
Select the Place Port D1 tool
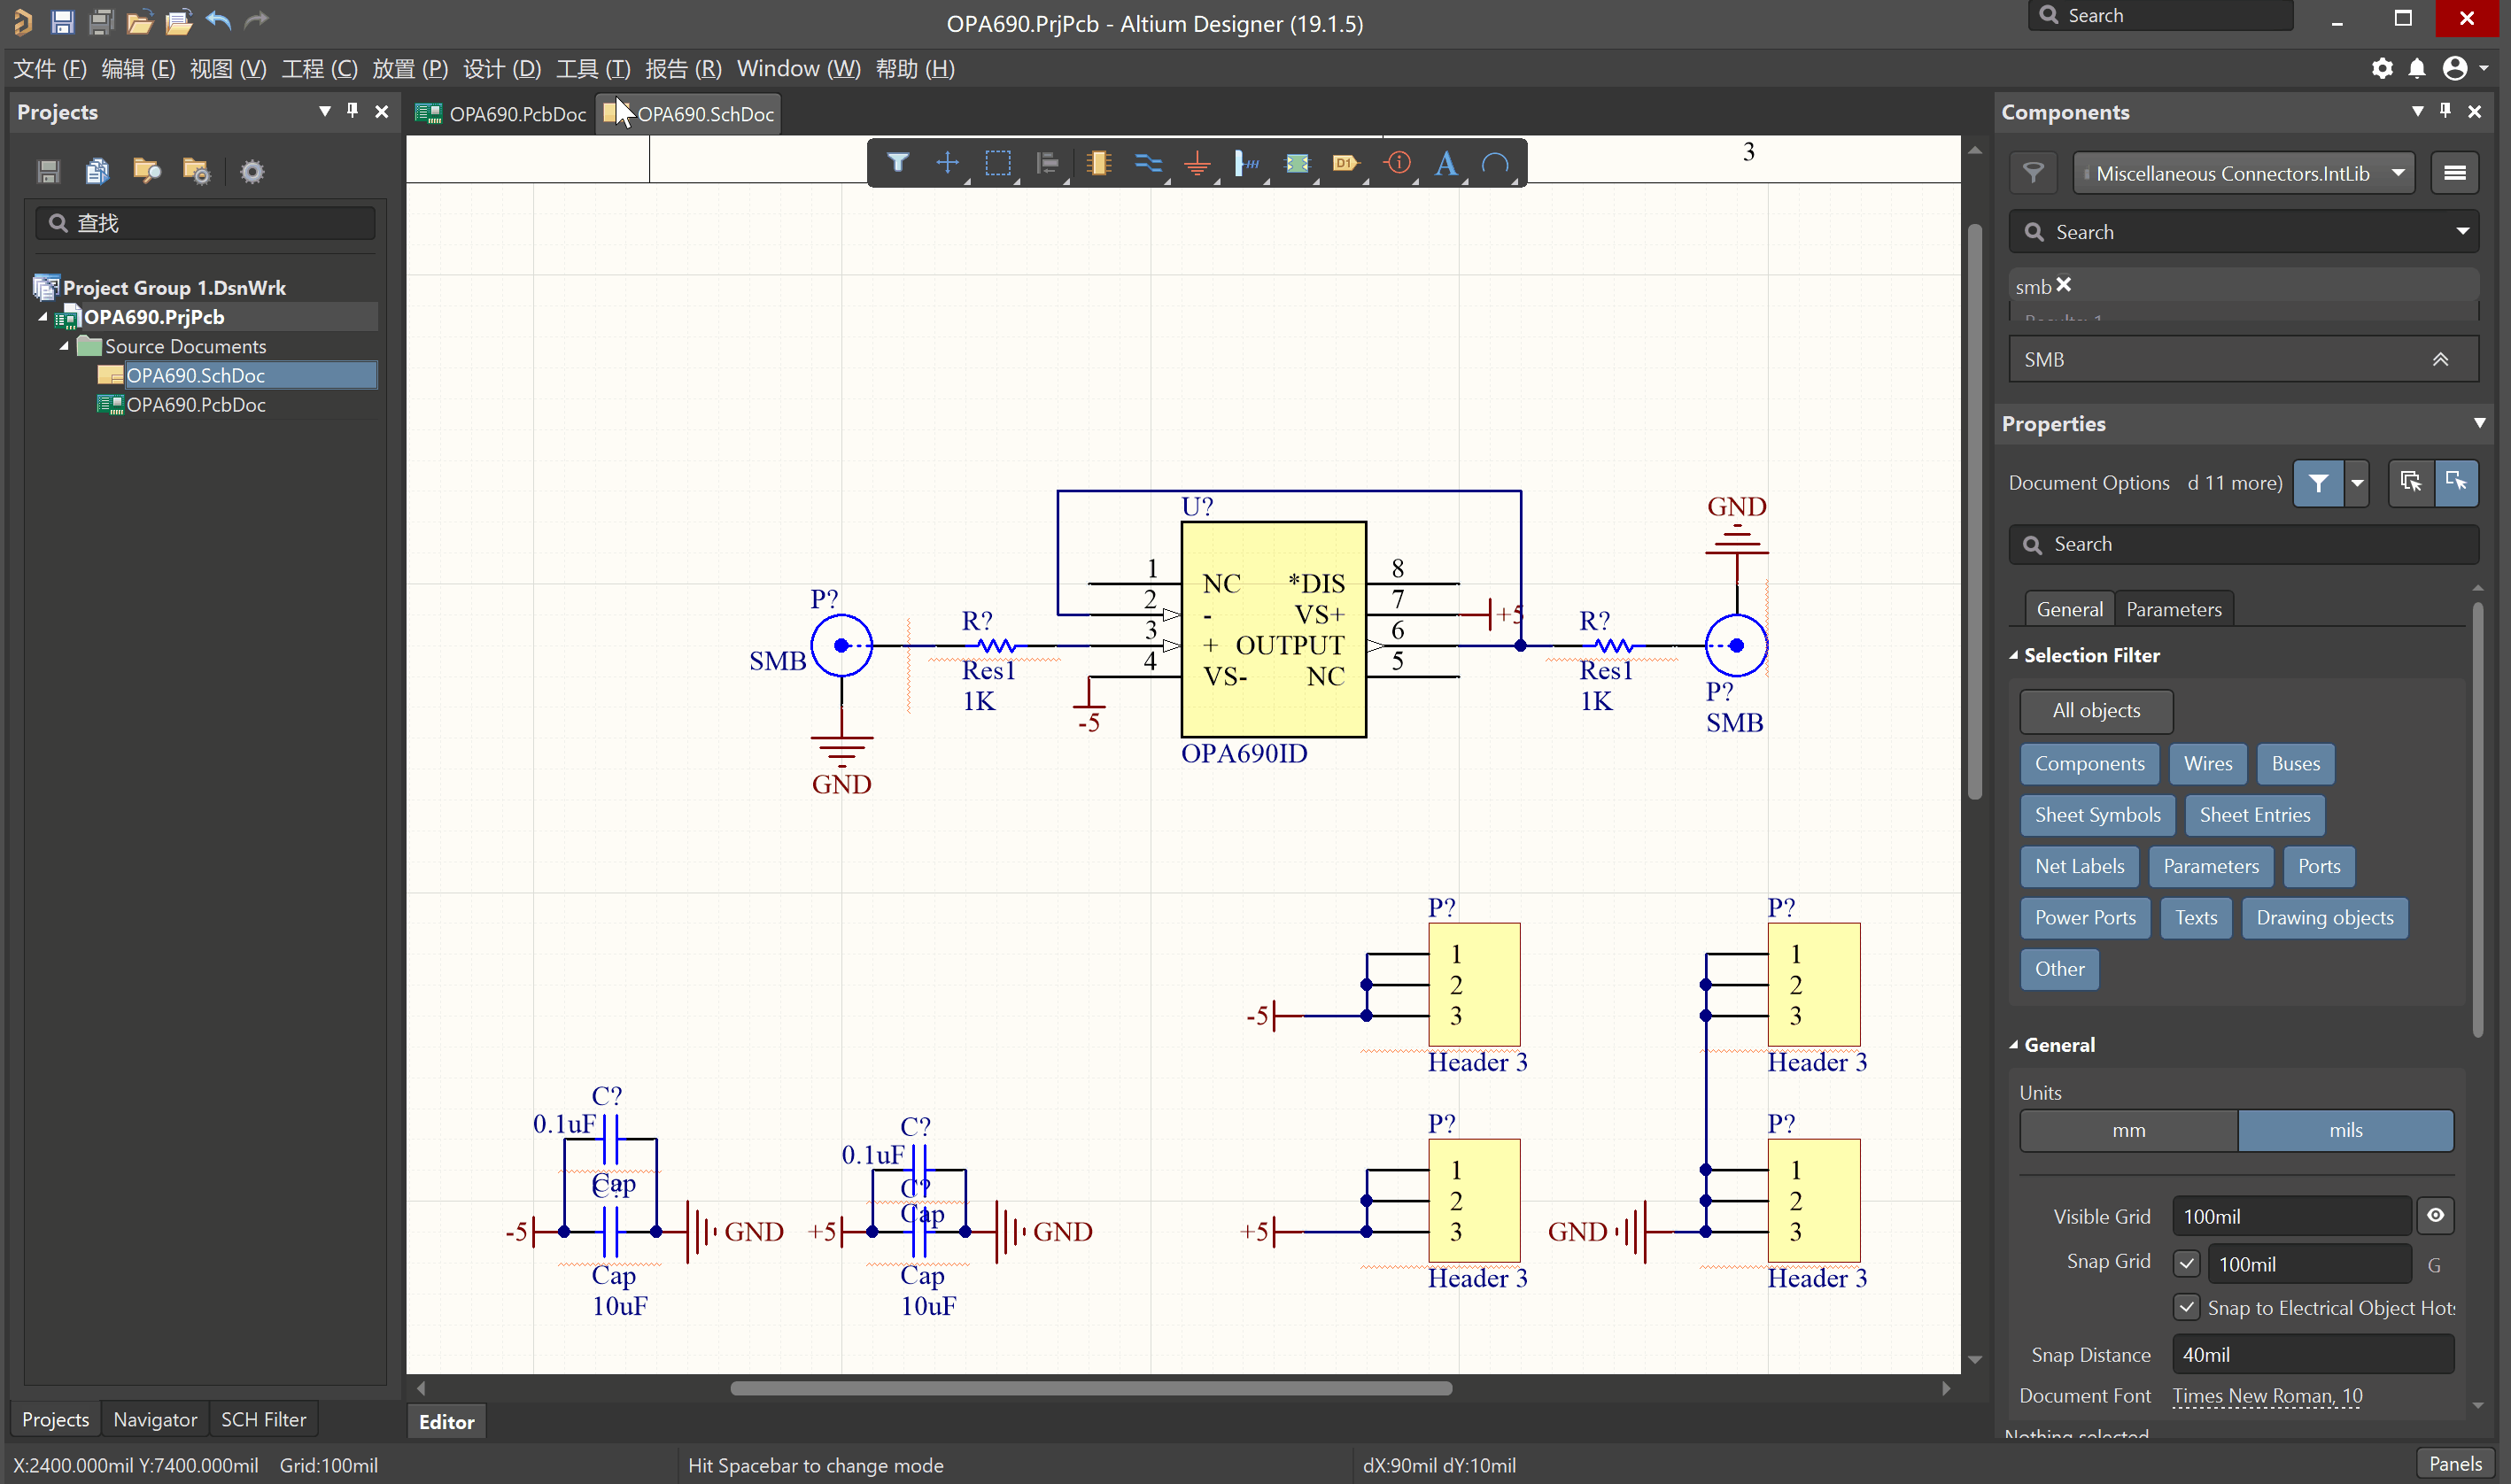click(1345, 163)
